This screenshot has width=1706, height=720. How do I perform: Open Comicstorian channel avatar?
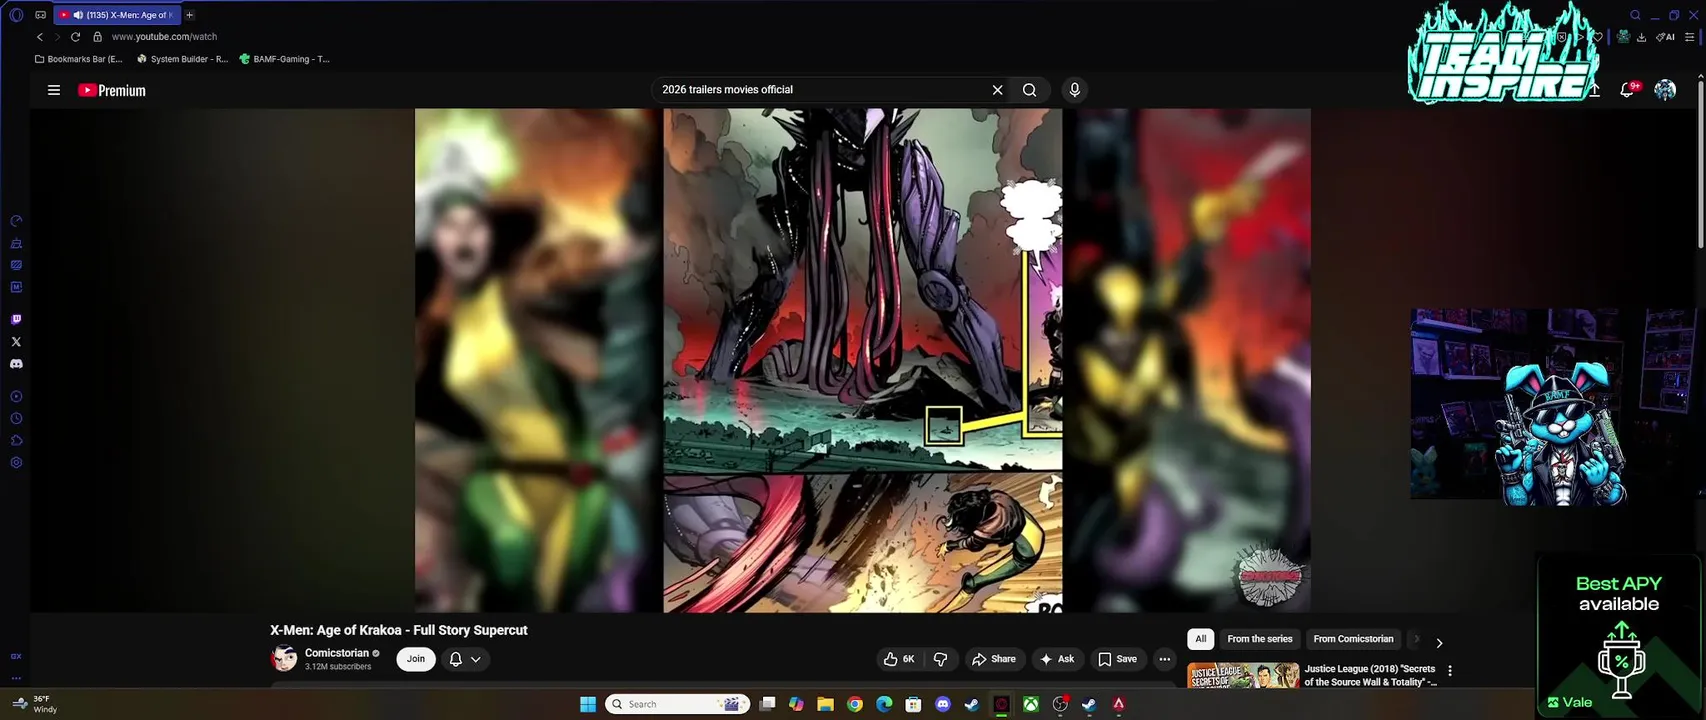coord(284,658)
